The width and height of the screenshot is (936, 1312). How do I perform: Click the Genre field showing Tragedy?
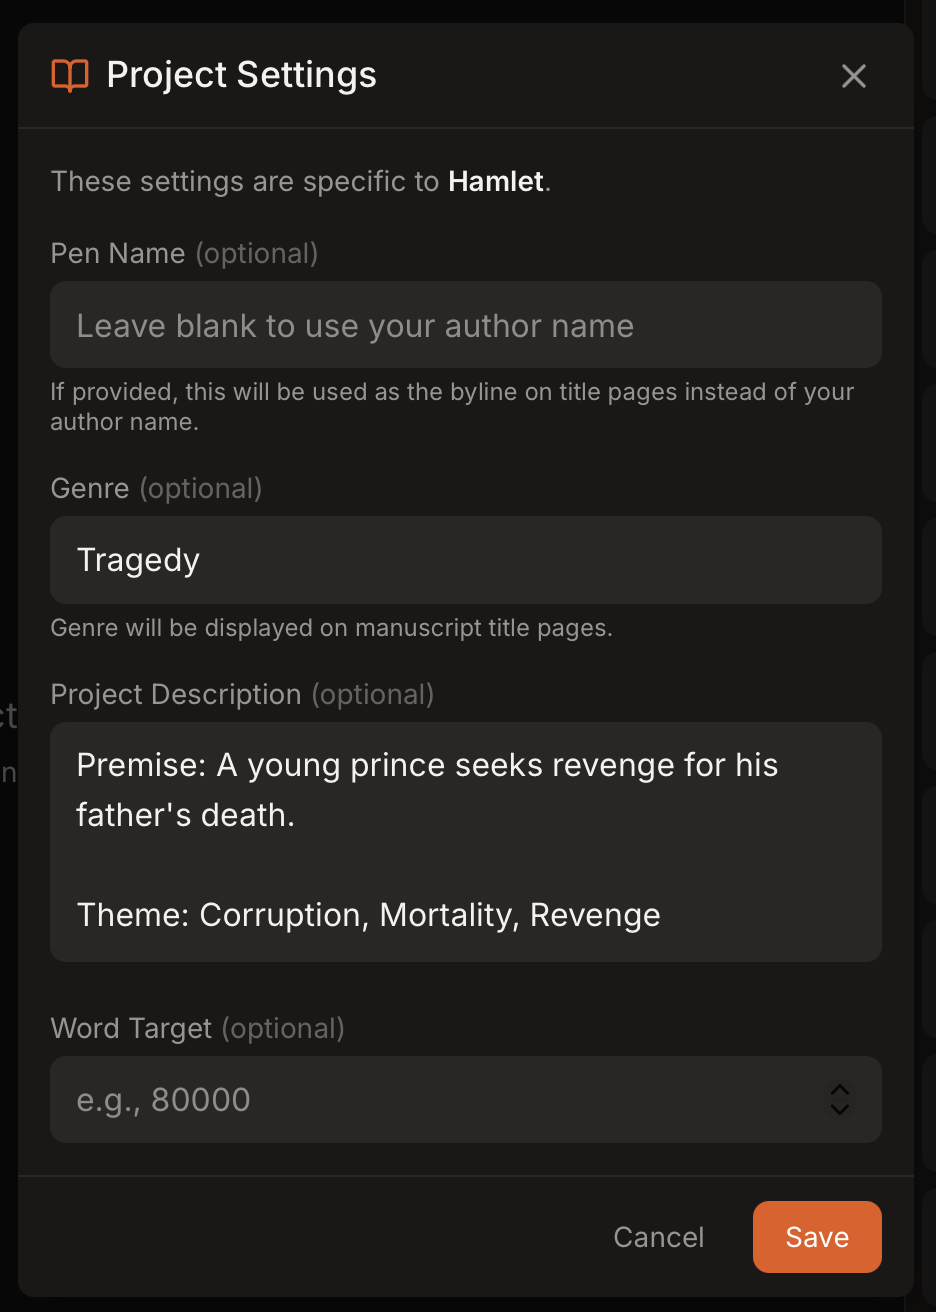466,560
